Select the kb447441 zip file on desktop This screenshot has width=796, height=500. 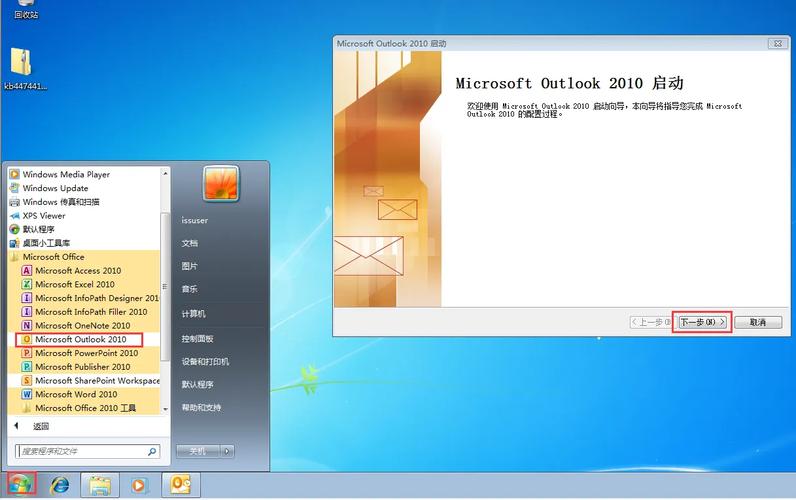coord(24,69)
